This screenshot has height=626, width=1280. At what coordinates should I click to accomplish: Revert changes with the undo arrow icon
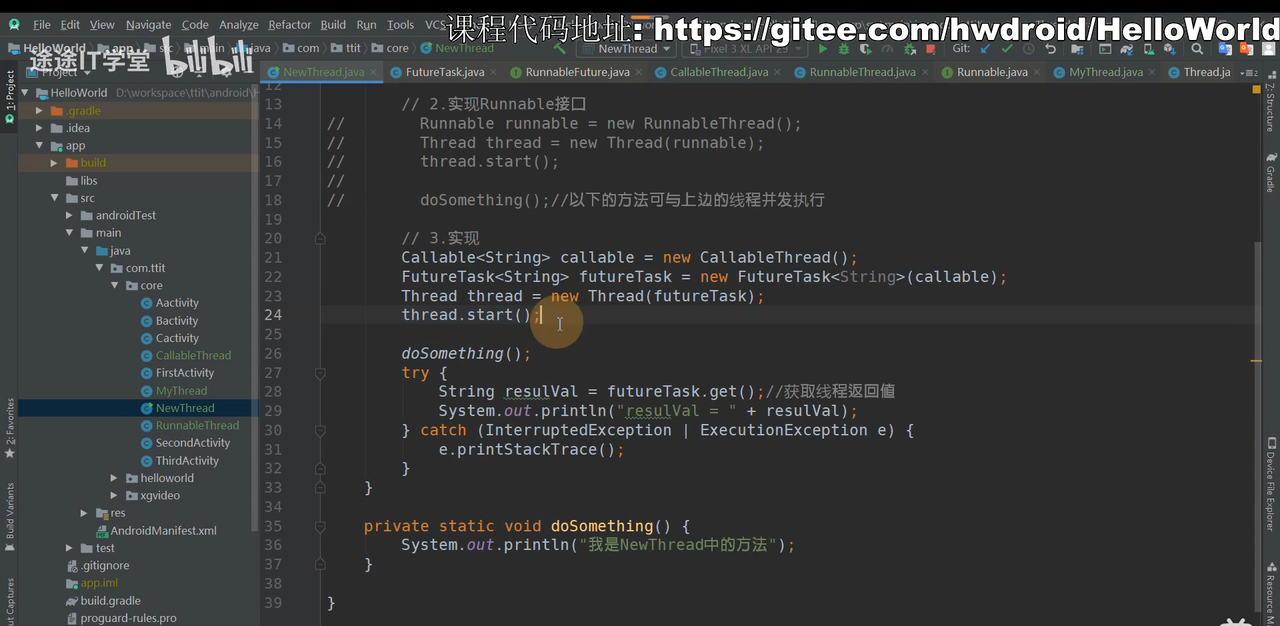1051,49
